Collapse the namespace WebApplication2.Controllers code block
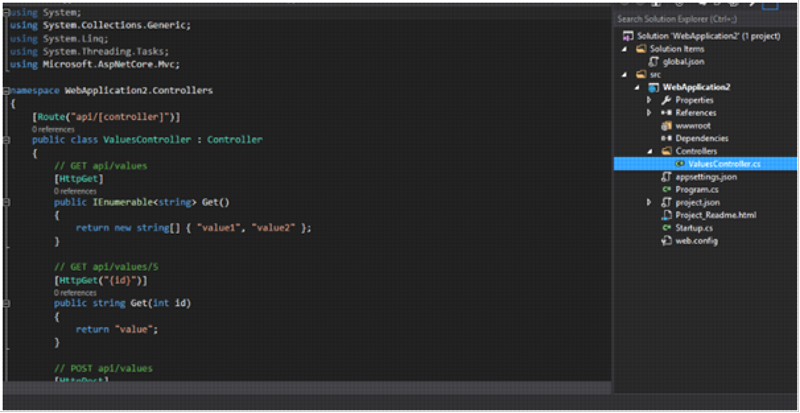The height and width of the screenshot is (413, 800). click(x=6, y=91)
